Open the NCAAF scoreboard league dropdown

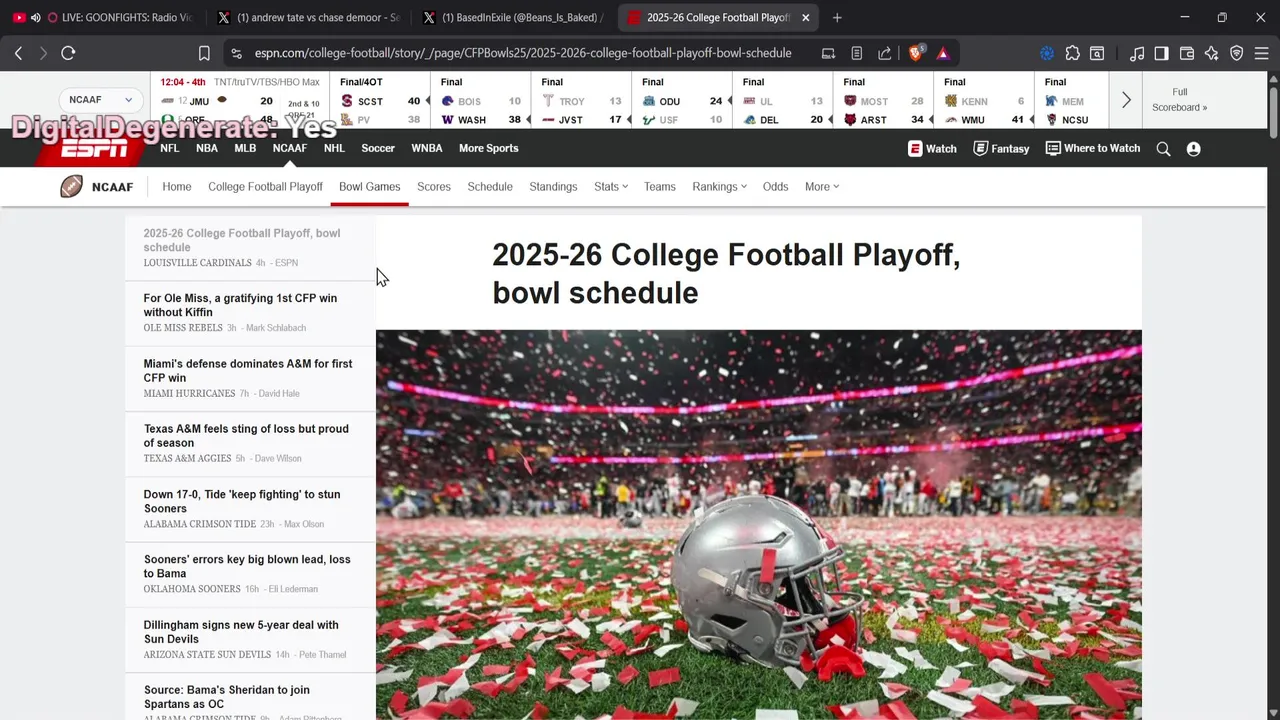[101, 100]
